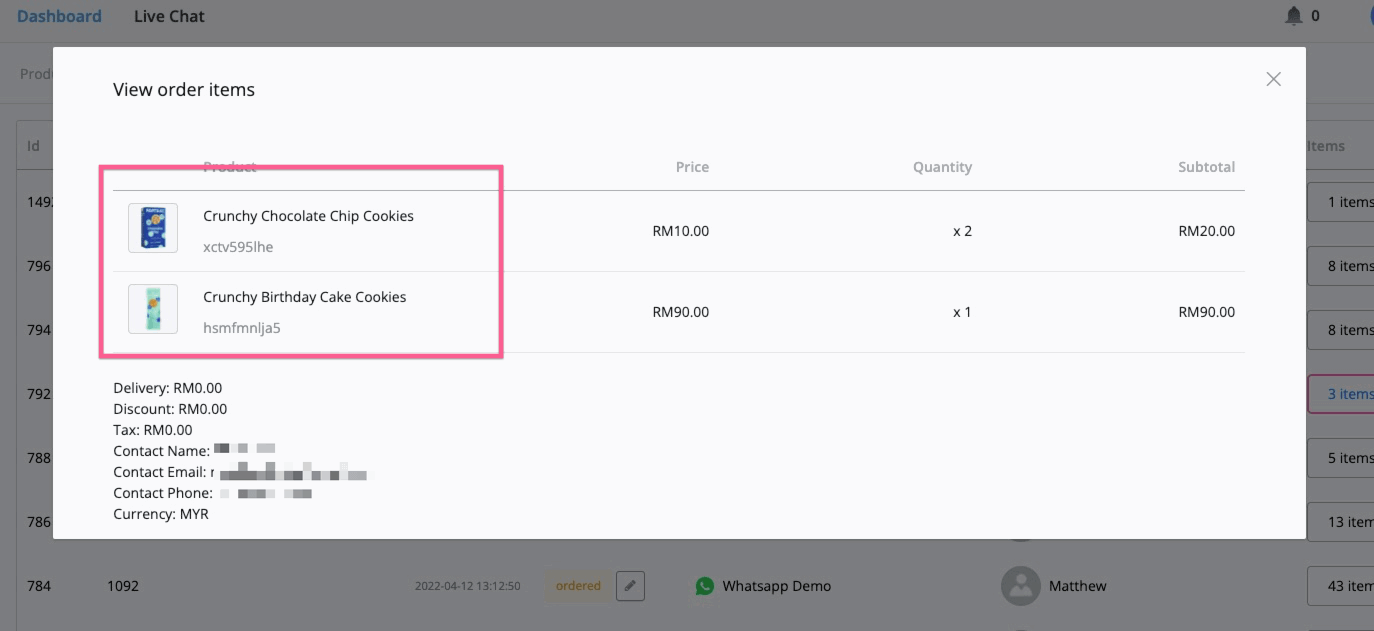This screenshot has height=631, width=1374.
Task: Switch to the Dashboard tab
Action: (59, 16)
